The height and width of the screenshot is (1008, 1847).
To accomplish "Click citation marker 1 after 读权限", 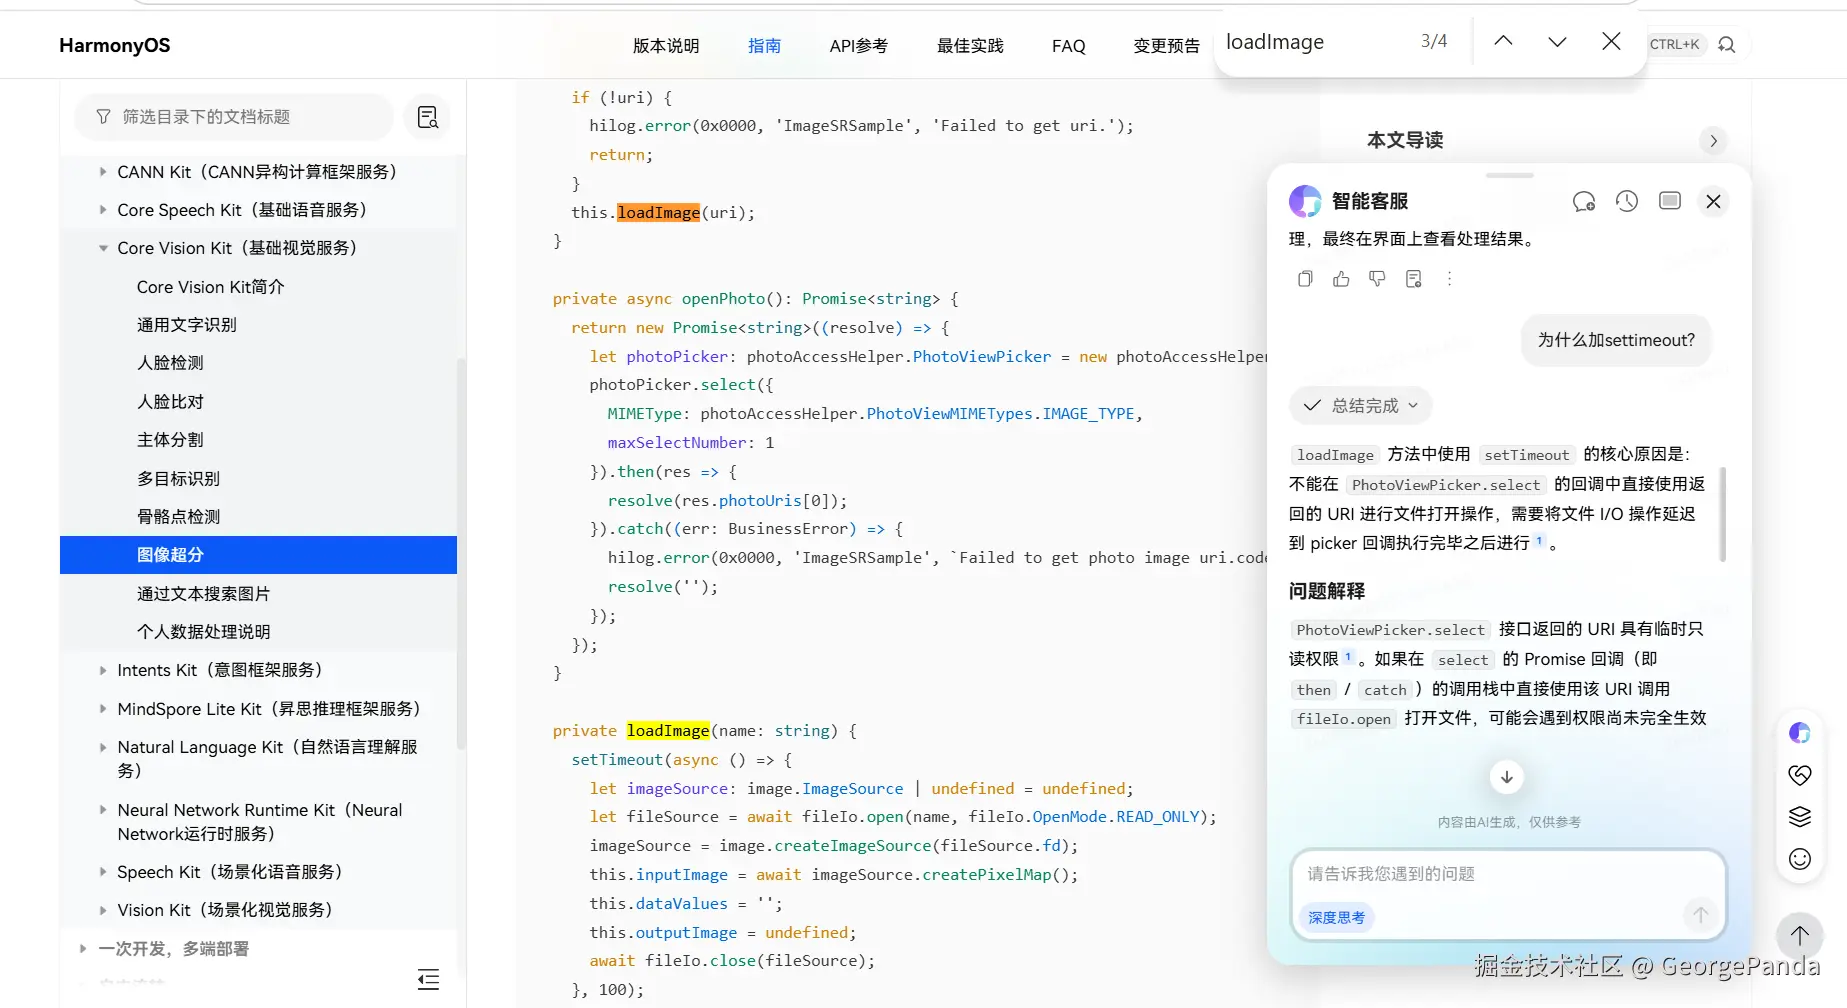I will click(1348, 657).
